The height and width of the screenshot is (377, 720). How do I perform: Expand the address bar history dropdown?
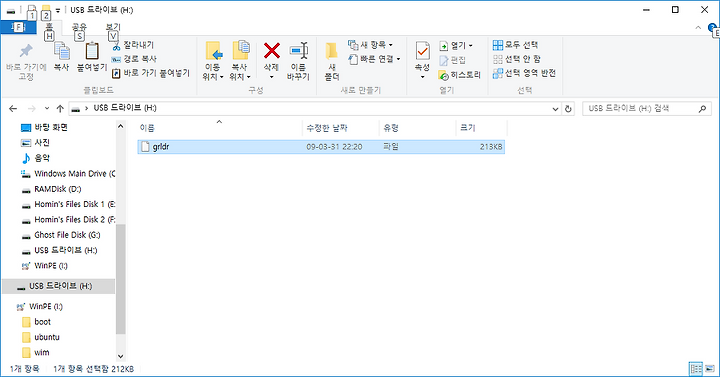555,109
